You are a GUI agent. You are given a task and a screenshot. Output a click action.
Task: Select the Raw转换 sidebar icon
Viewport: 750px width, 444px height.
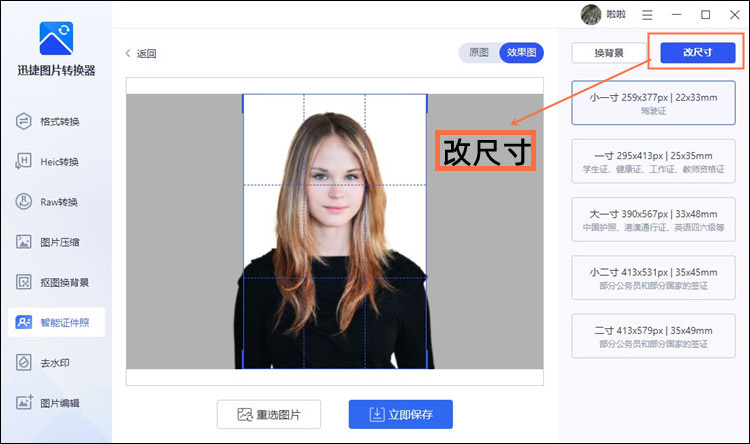coord(24,202)
